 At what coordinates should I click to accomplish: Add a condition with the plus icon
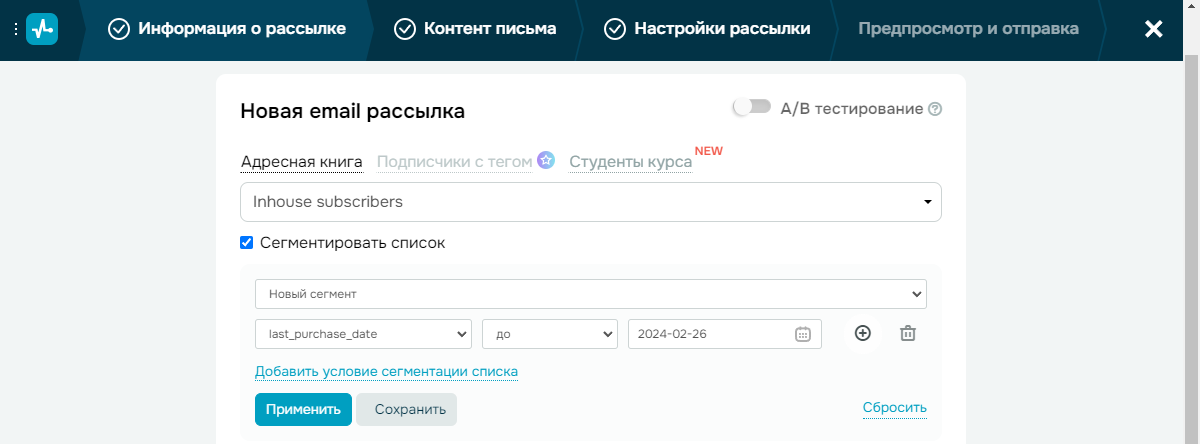click(863, 333)
